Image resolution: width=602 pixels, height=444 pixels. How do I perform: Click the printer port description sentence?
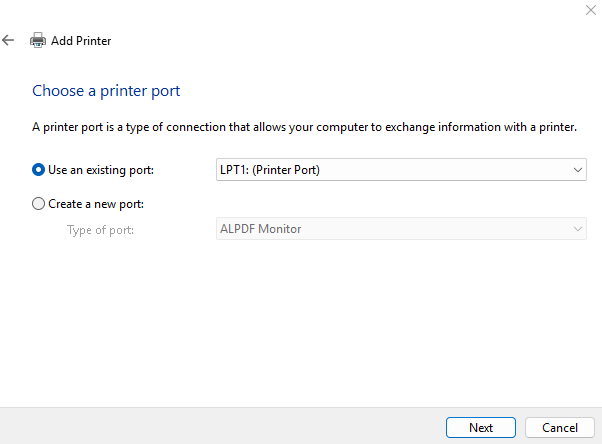pyautogui.click(x=304, y=128)
